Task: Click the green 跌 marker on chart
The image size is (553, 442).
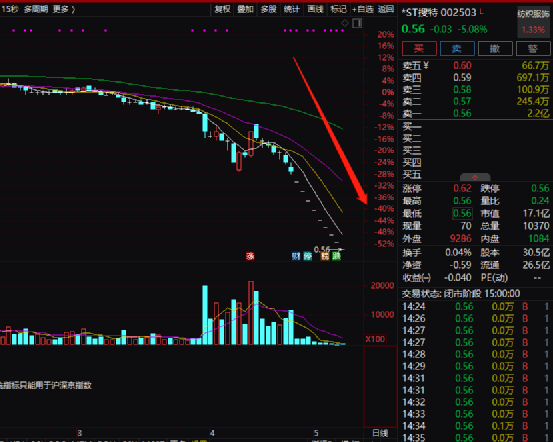Action: pyautogui.click(x=336, y=256)
